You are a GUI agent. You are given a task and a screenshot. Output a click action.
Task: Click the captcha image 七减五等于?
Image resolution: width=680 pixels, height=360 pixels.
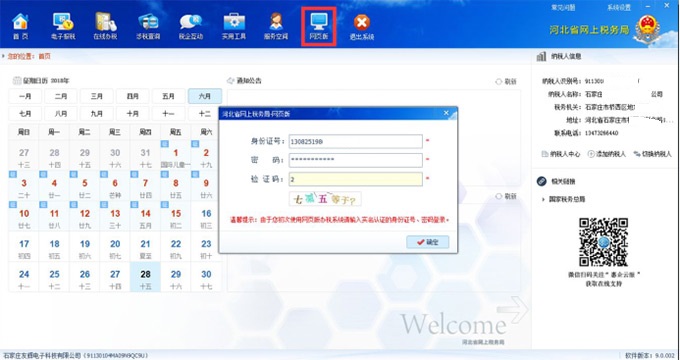click(x=325, y=199)
